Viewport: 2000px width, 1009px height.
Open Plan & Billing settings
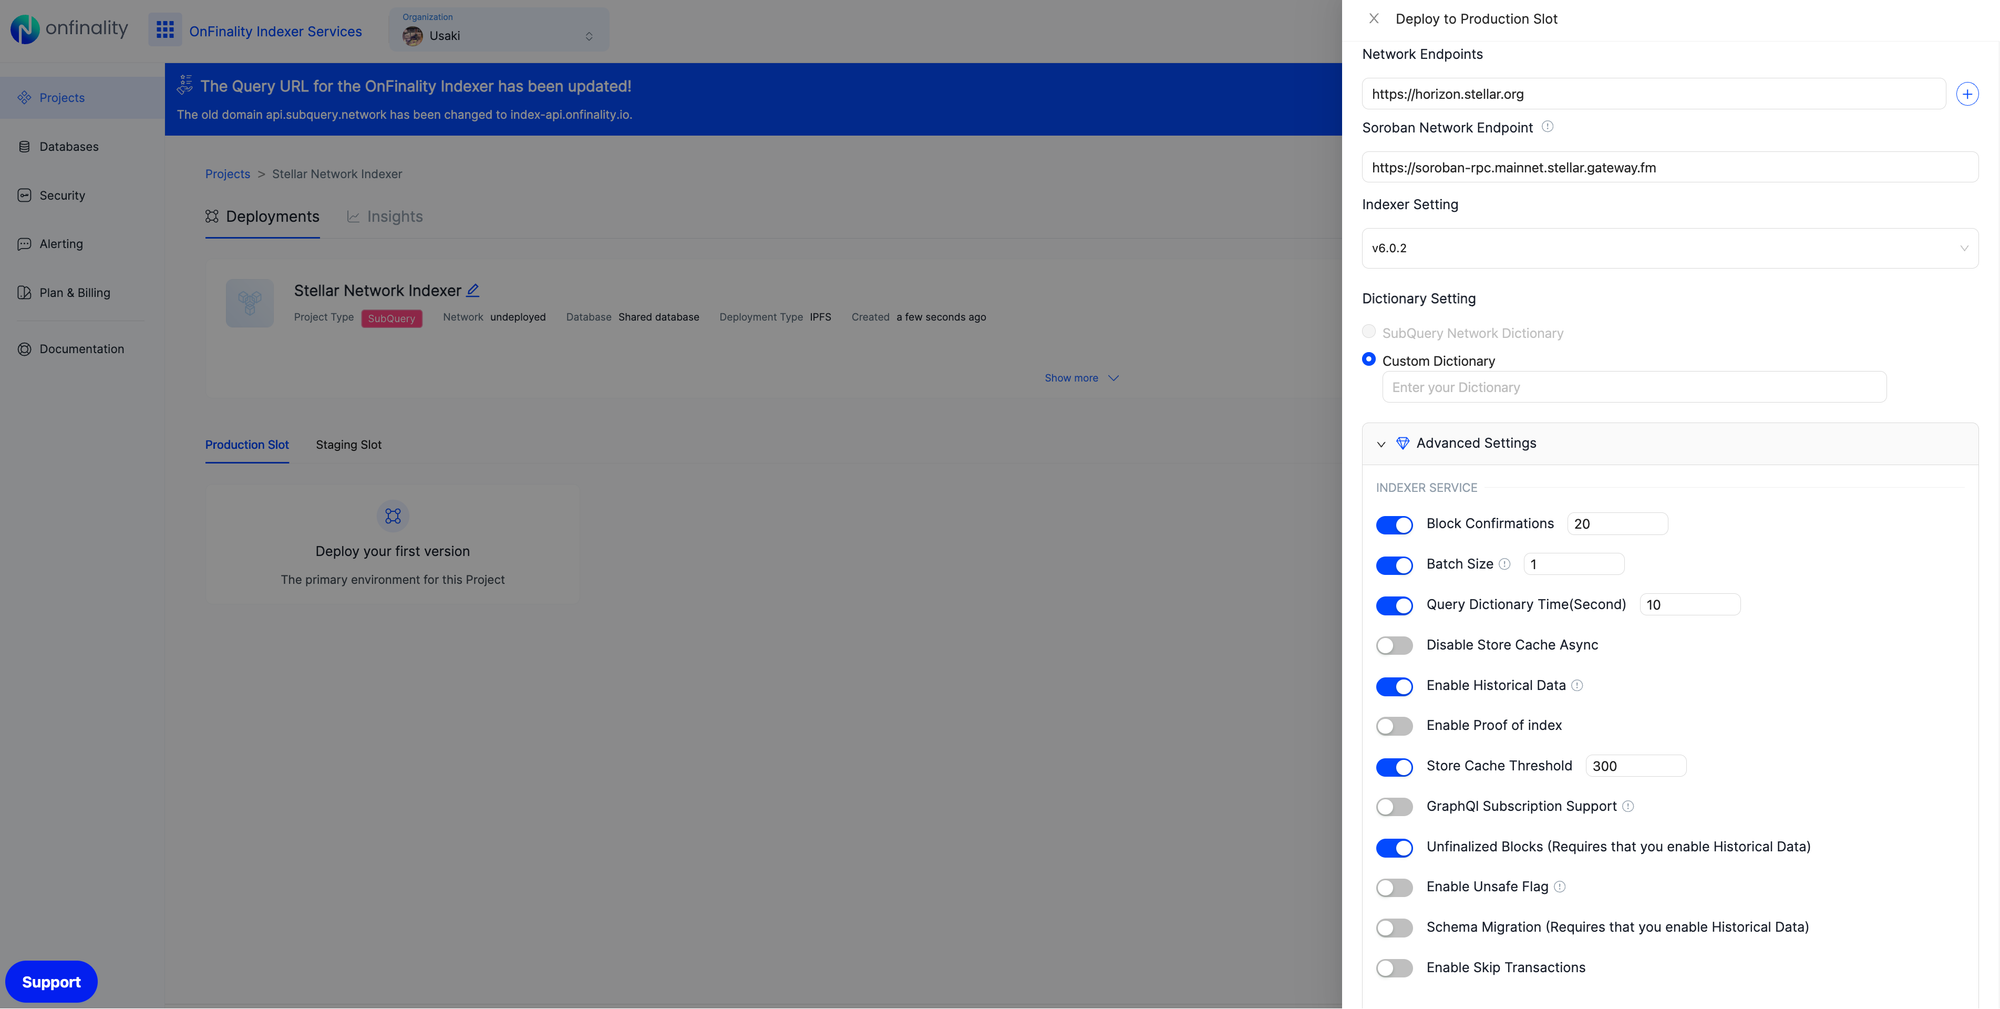[74, 292]
